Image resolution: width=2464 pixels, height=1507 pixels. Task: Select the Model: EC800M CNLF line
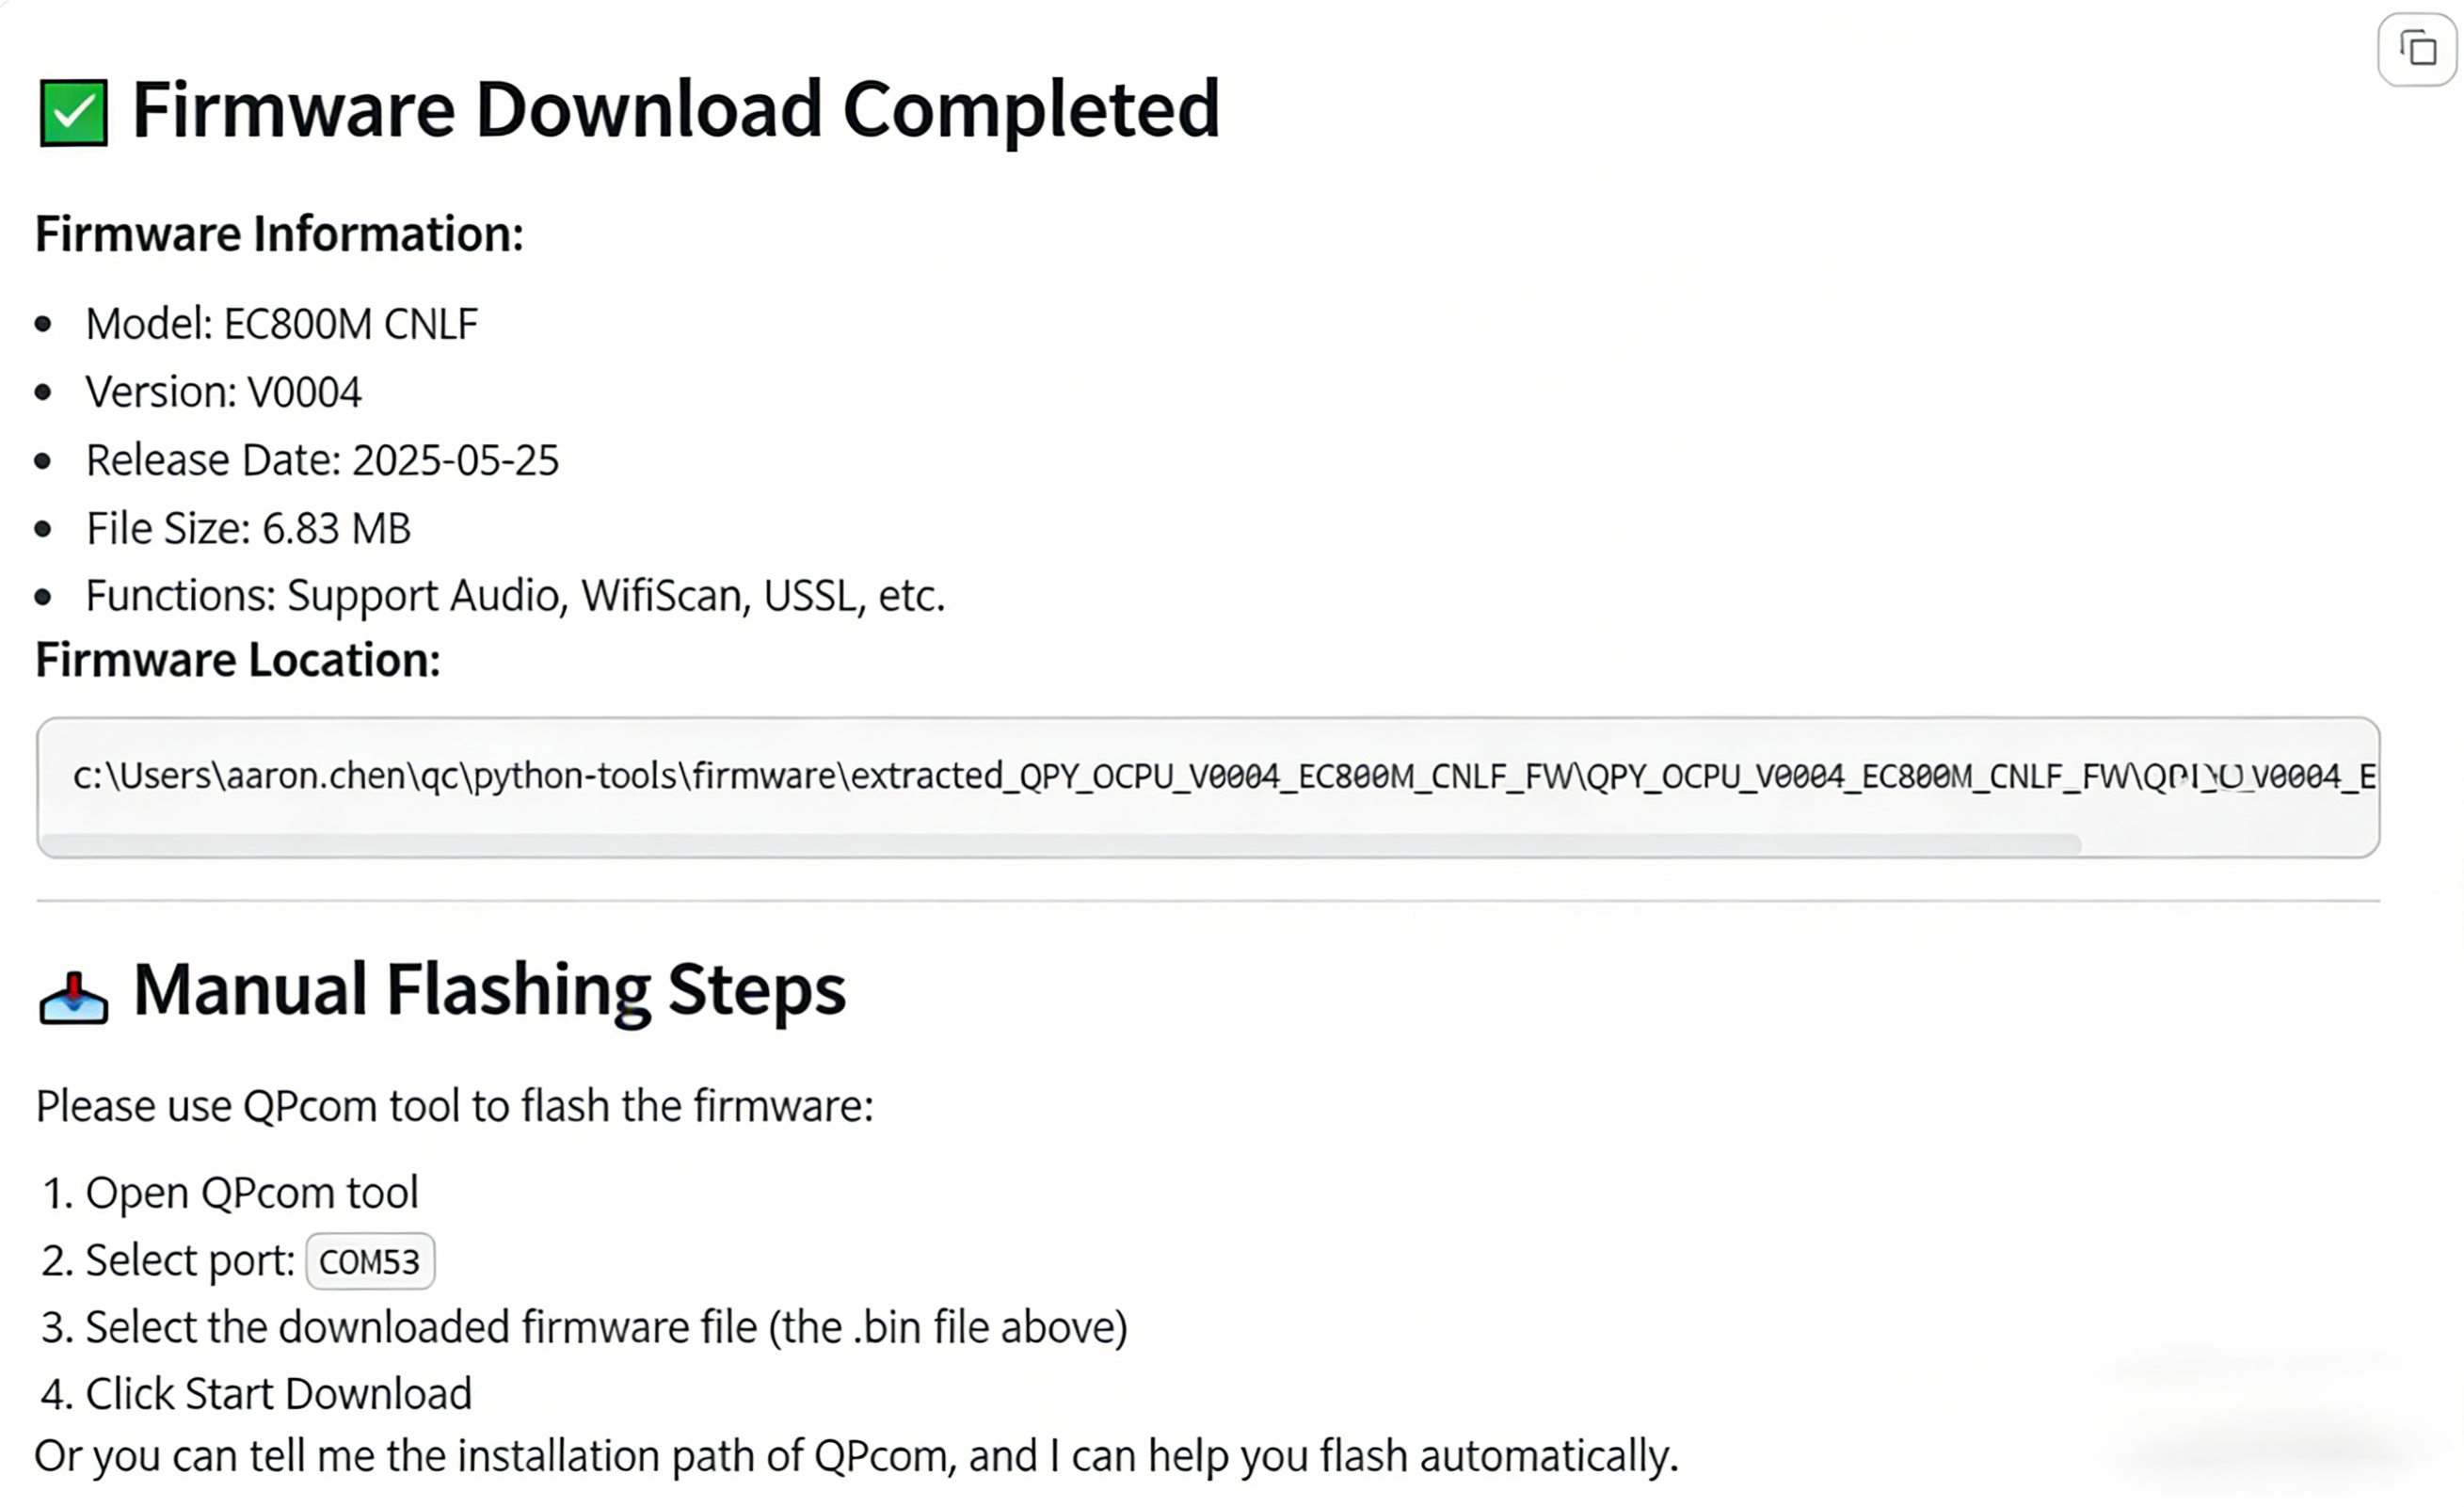[x=281, y=324]
